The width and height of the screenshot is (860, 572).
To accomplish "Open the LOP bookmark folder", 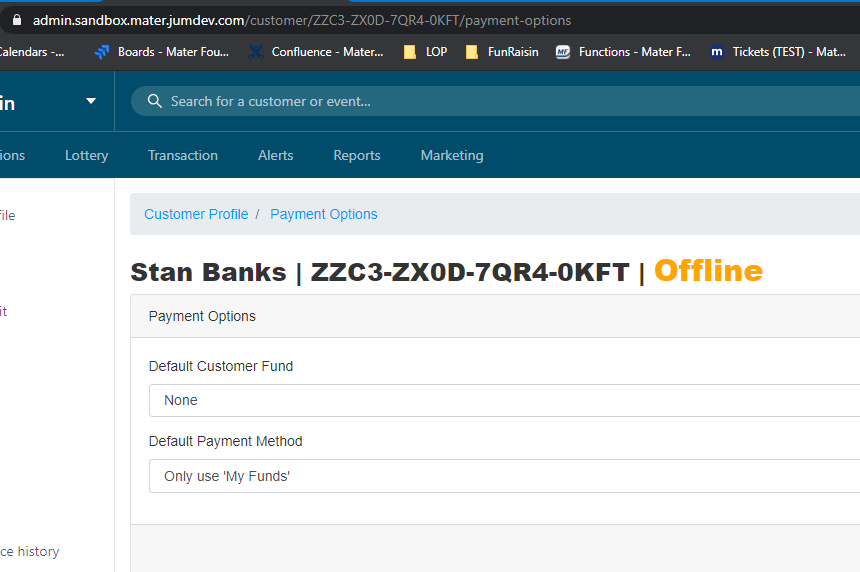I will 425,52.
